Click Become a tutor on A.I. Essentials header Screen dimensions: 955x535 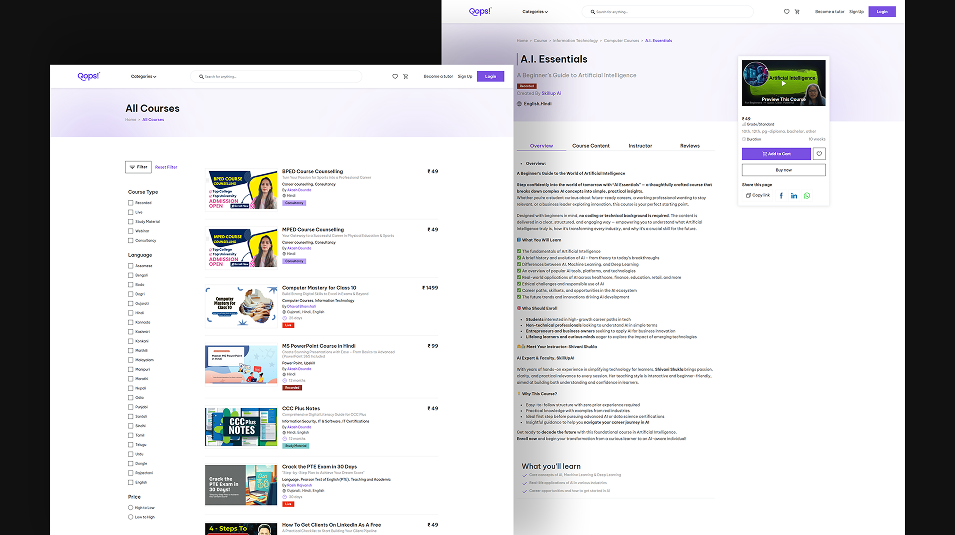pos(830,12)
